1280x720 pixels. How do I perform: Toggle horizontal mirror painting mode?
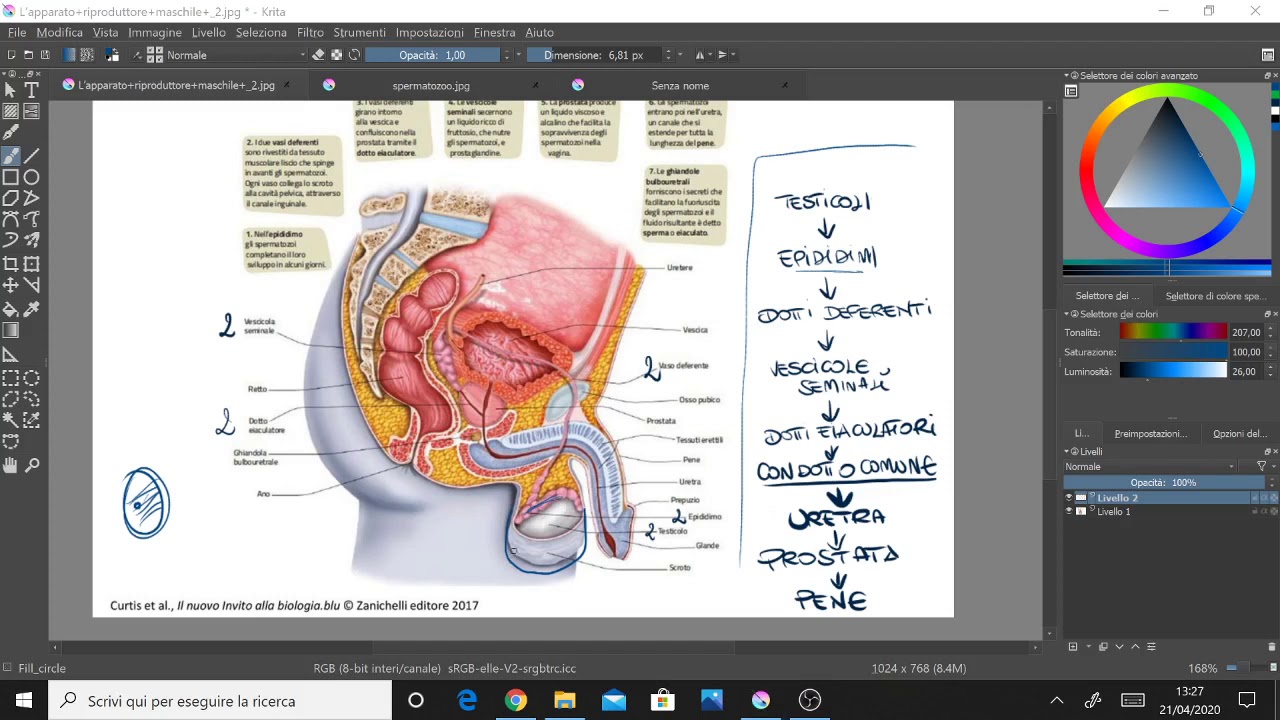point(700,55)
